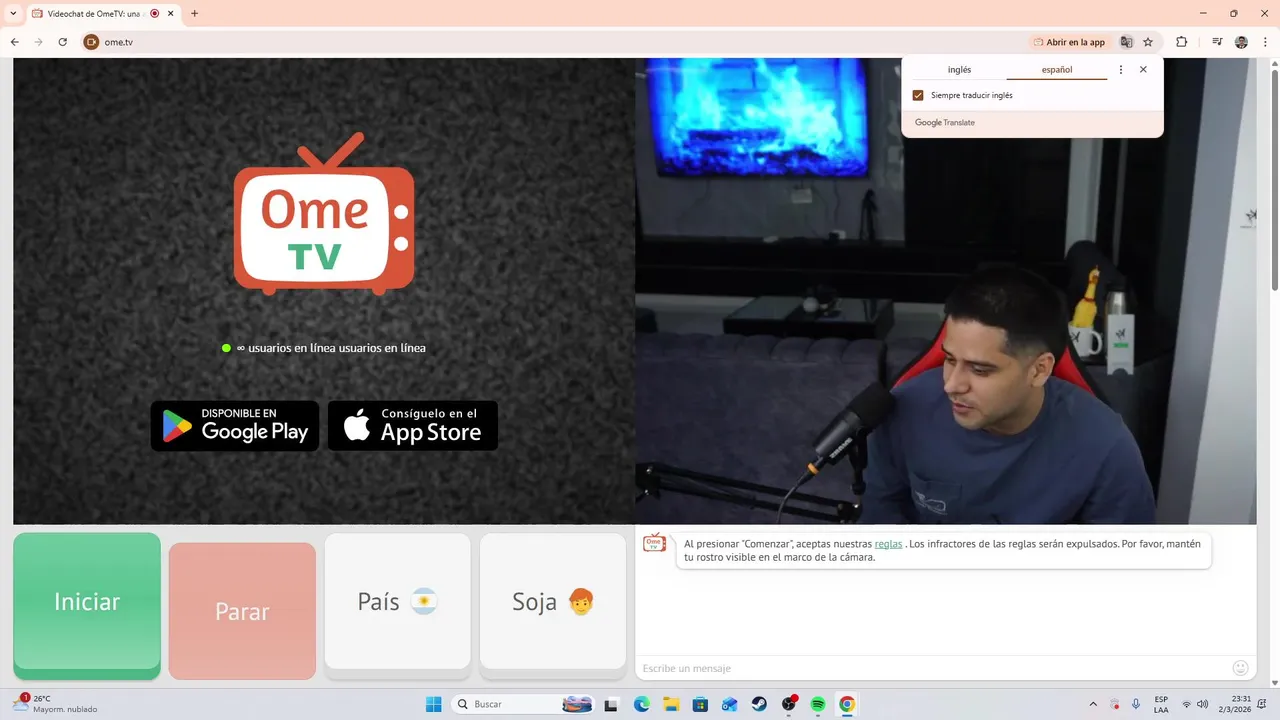Switch translation to inglés tab
Image resolution: width=1280 pixels, height=720 pixels.
959,70
